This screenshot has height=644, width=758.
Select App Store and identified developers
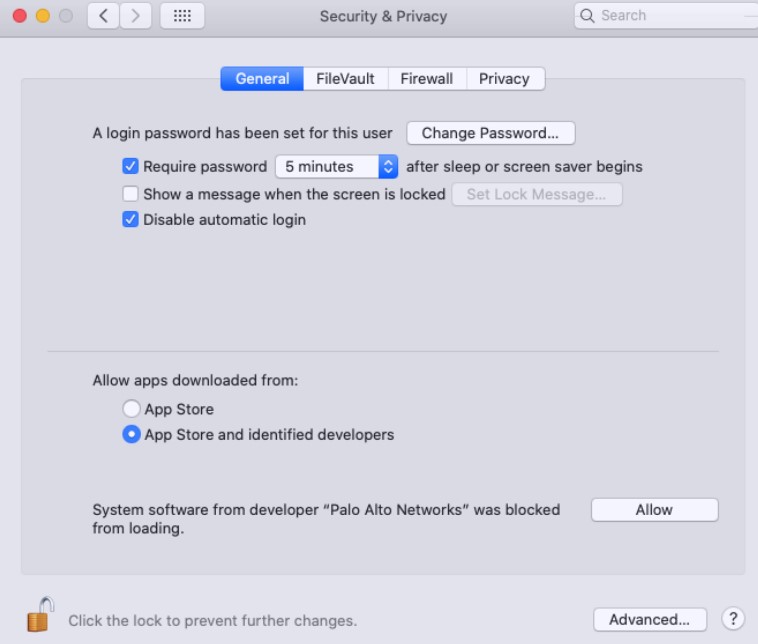pos(131,435)
